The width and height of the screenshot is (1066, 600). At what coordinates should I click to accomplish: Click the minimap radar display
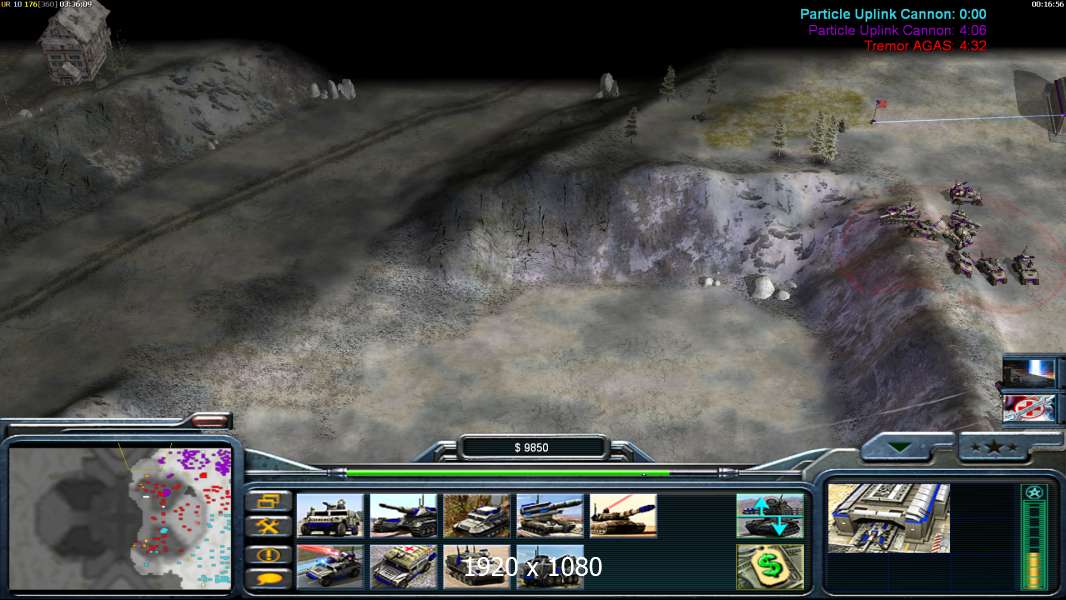coord(120,518)
